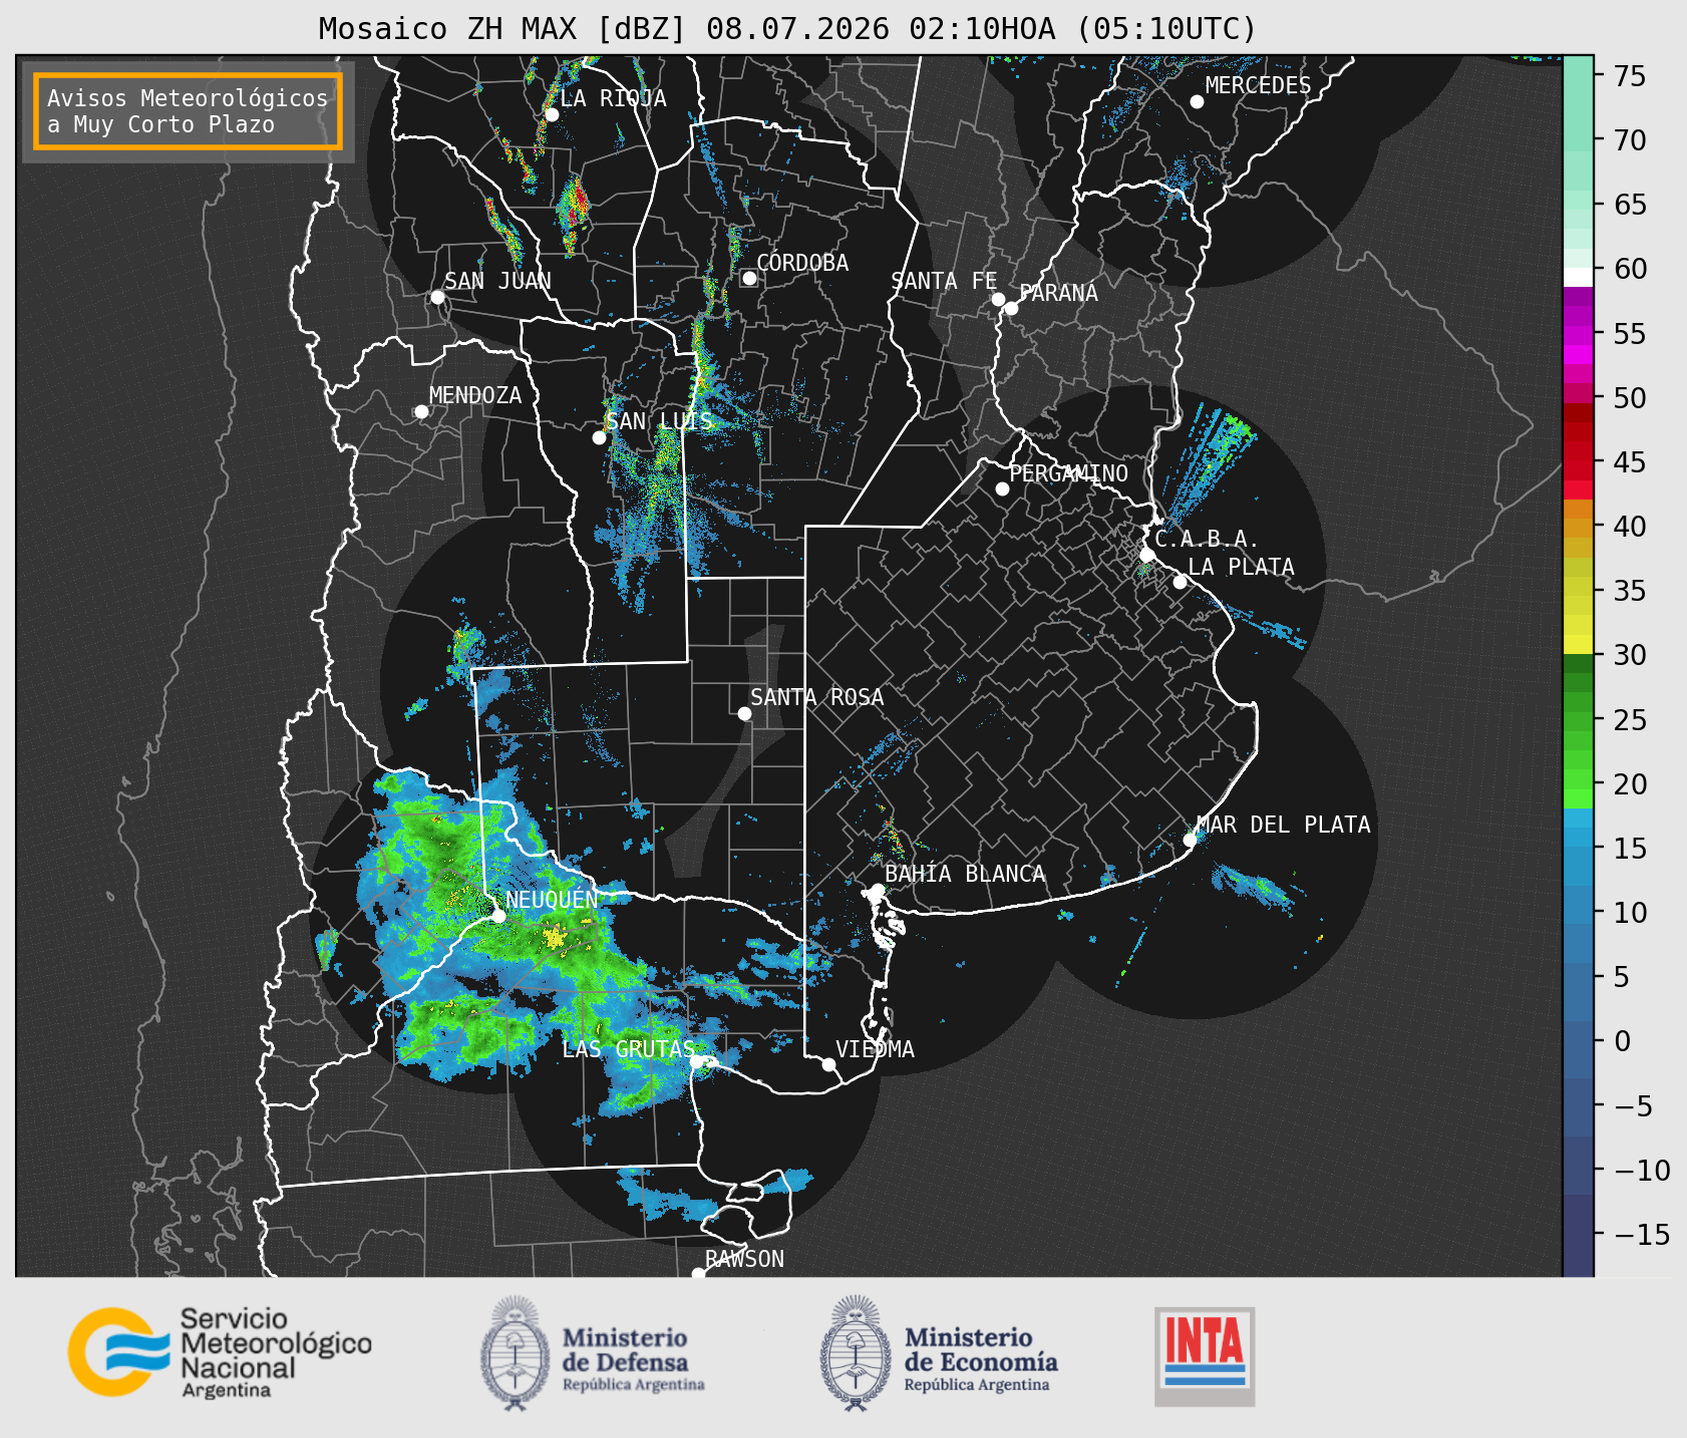1687x1438 pixels.
Task: Click the yellow echo core east of Neuquén
Action: tap(554, 937)
